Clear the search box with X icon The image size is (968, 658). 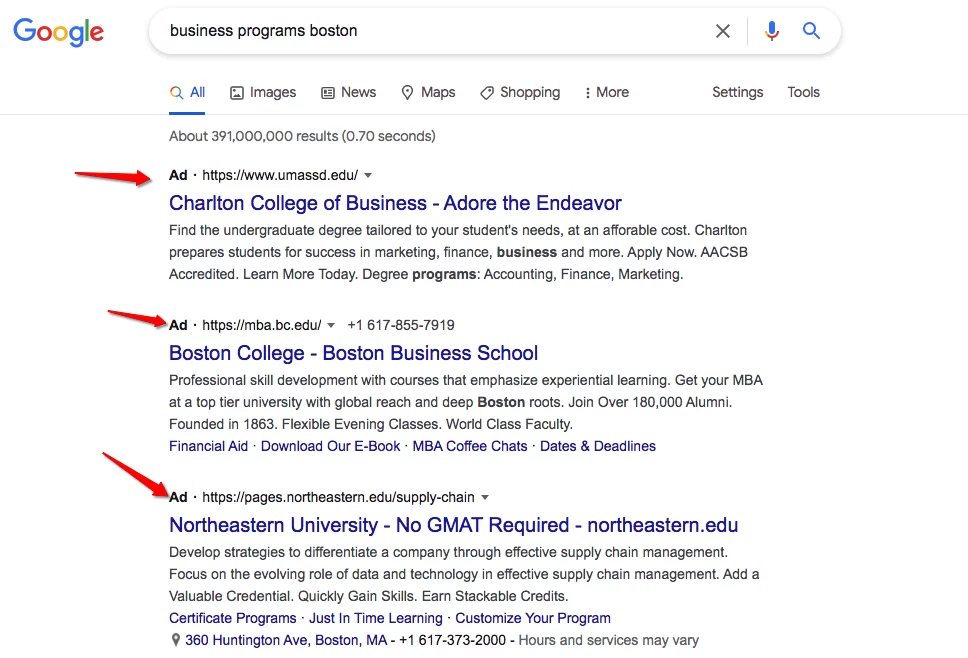click(x=722, y=31)
